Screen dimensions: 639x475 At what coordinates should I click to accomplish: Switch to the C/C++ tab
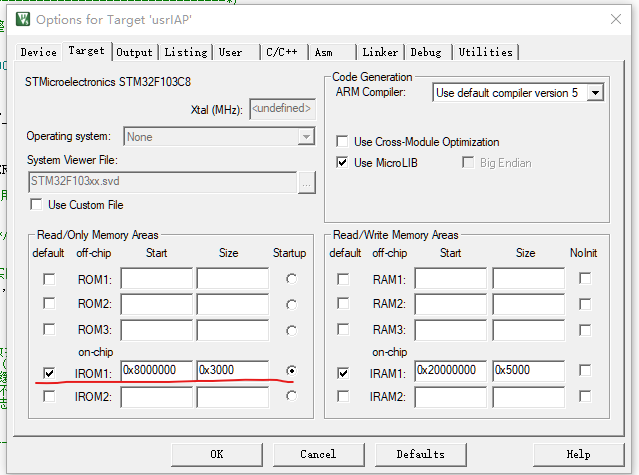(x=282, y=52)
